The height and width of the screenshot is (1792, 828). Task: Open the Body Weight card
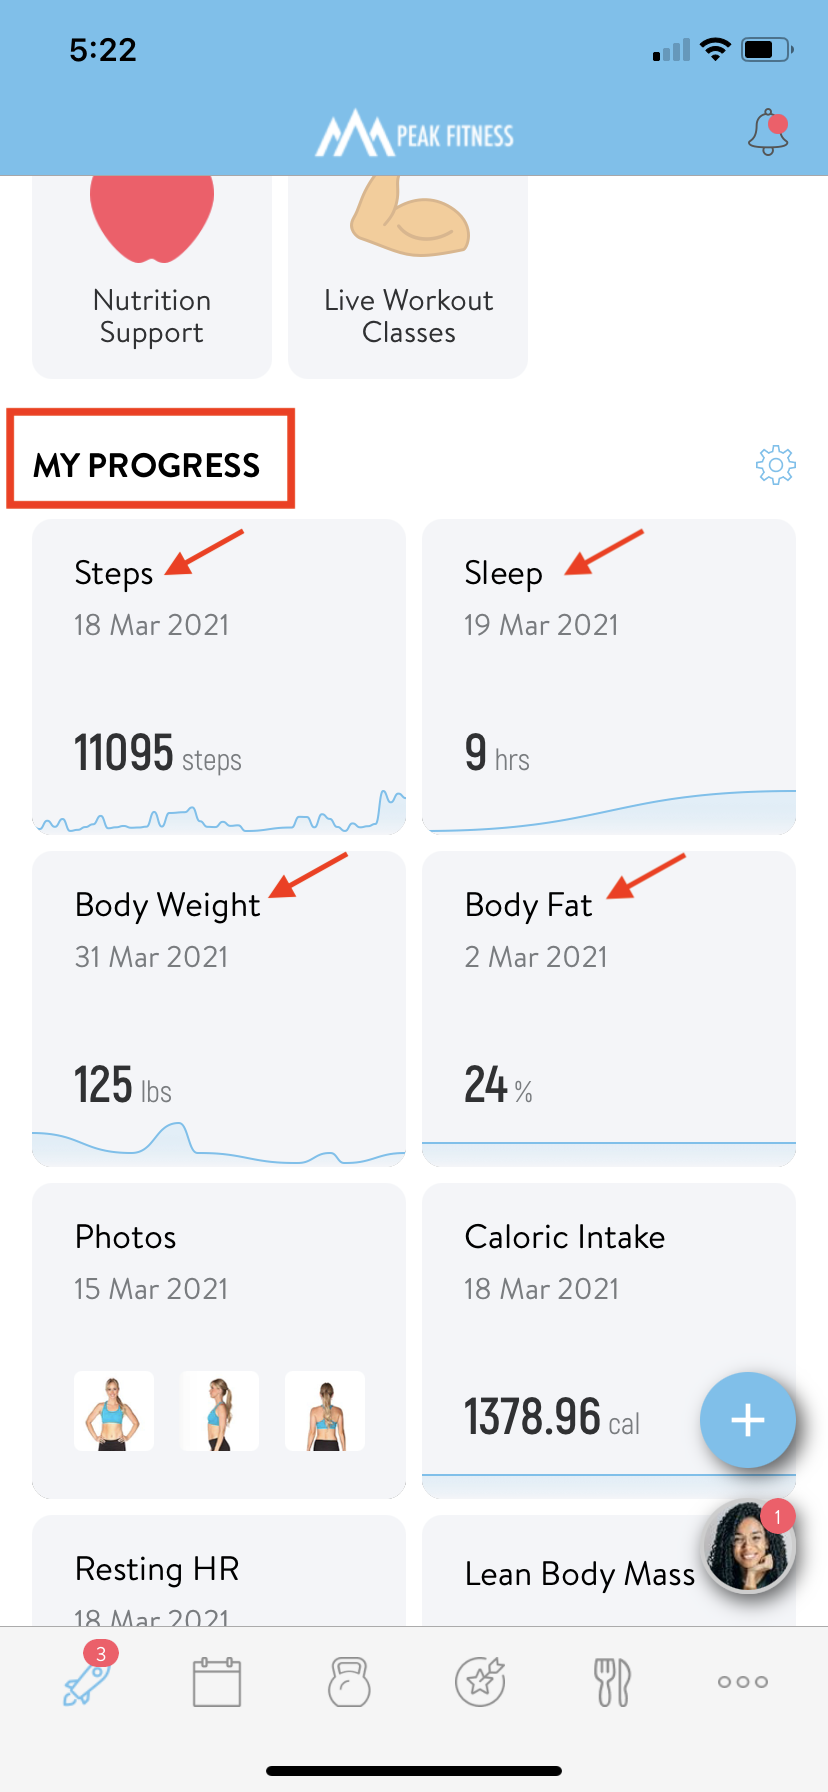(219, 1009)
